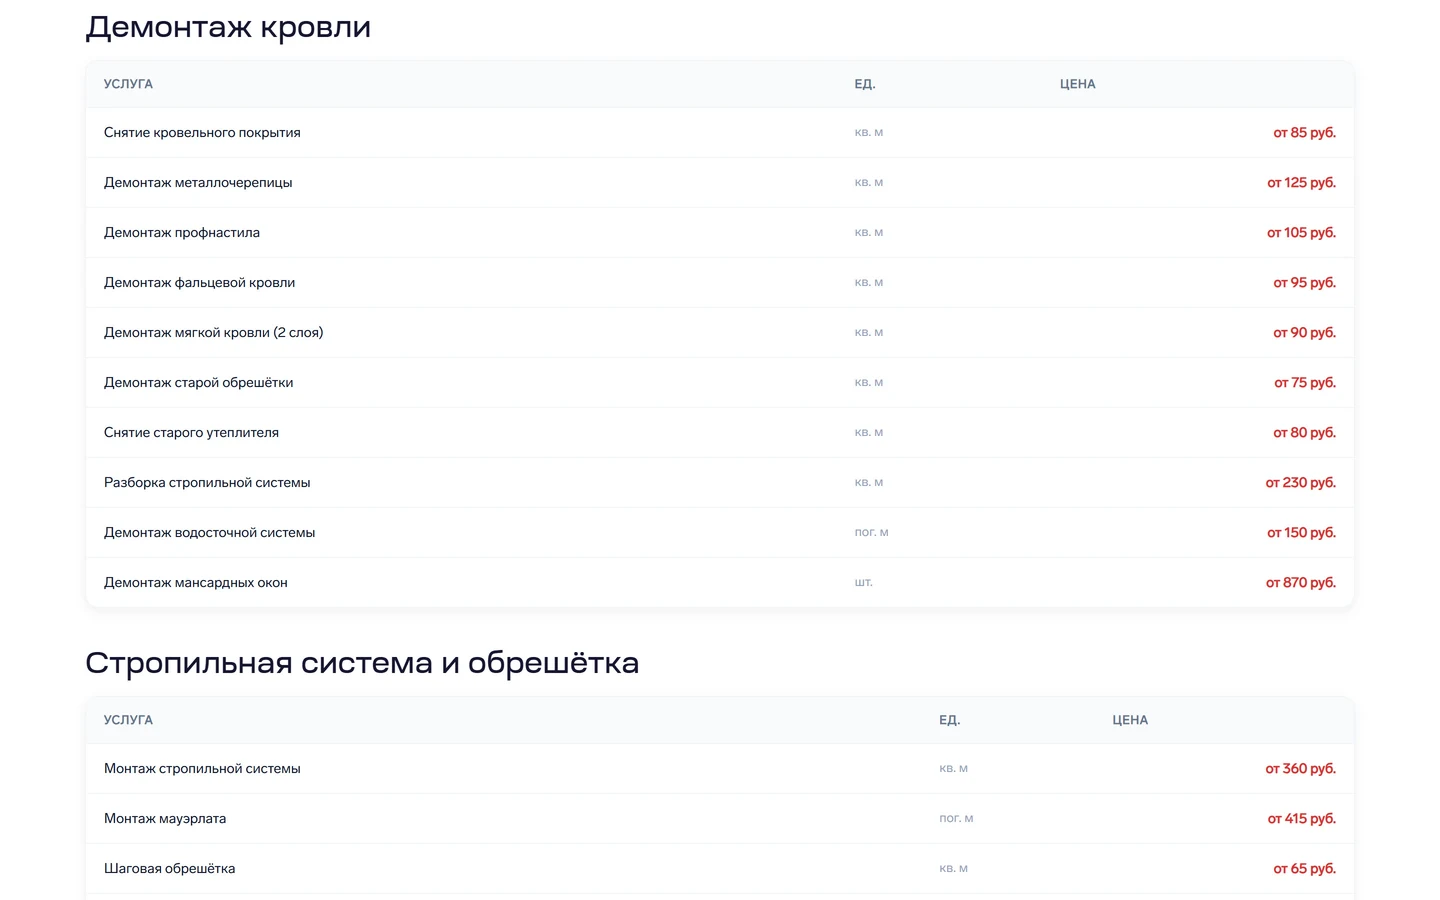This screenshot has width=1440, height=900.
Task: Click price 'от 870 руб.'
Action: click(1300, 582)
